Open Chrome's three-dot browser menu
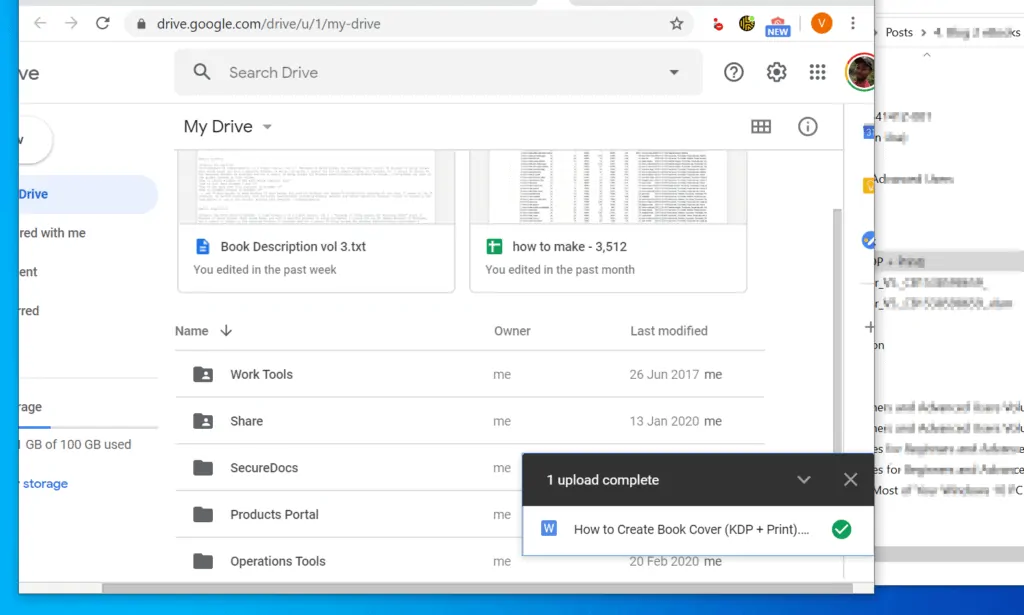The image size is (1024, 615). [x=853, y=22]
